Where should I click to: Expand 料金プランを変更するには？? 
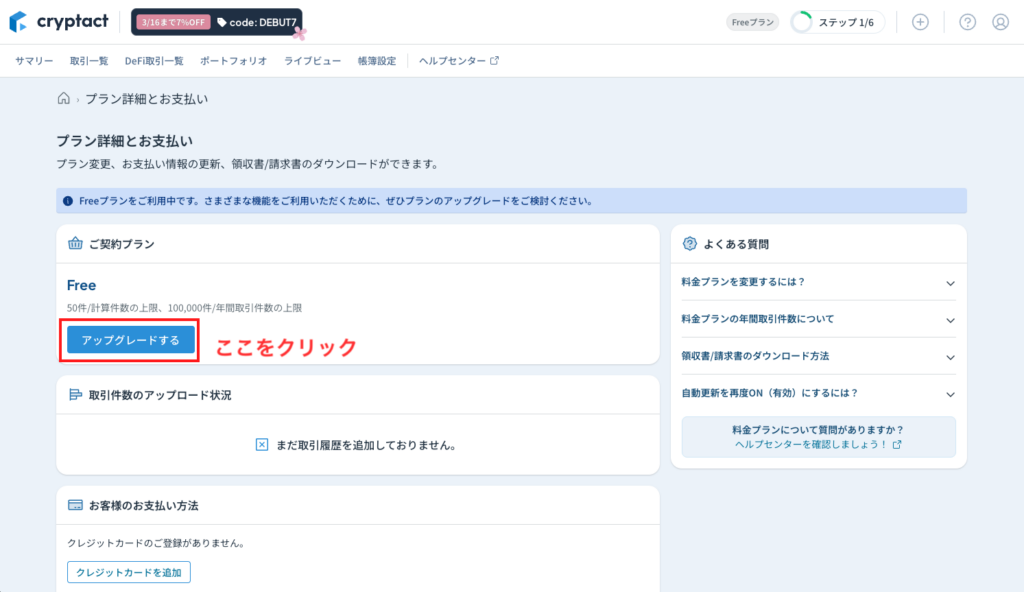point(818,284)
